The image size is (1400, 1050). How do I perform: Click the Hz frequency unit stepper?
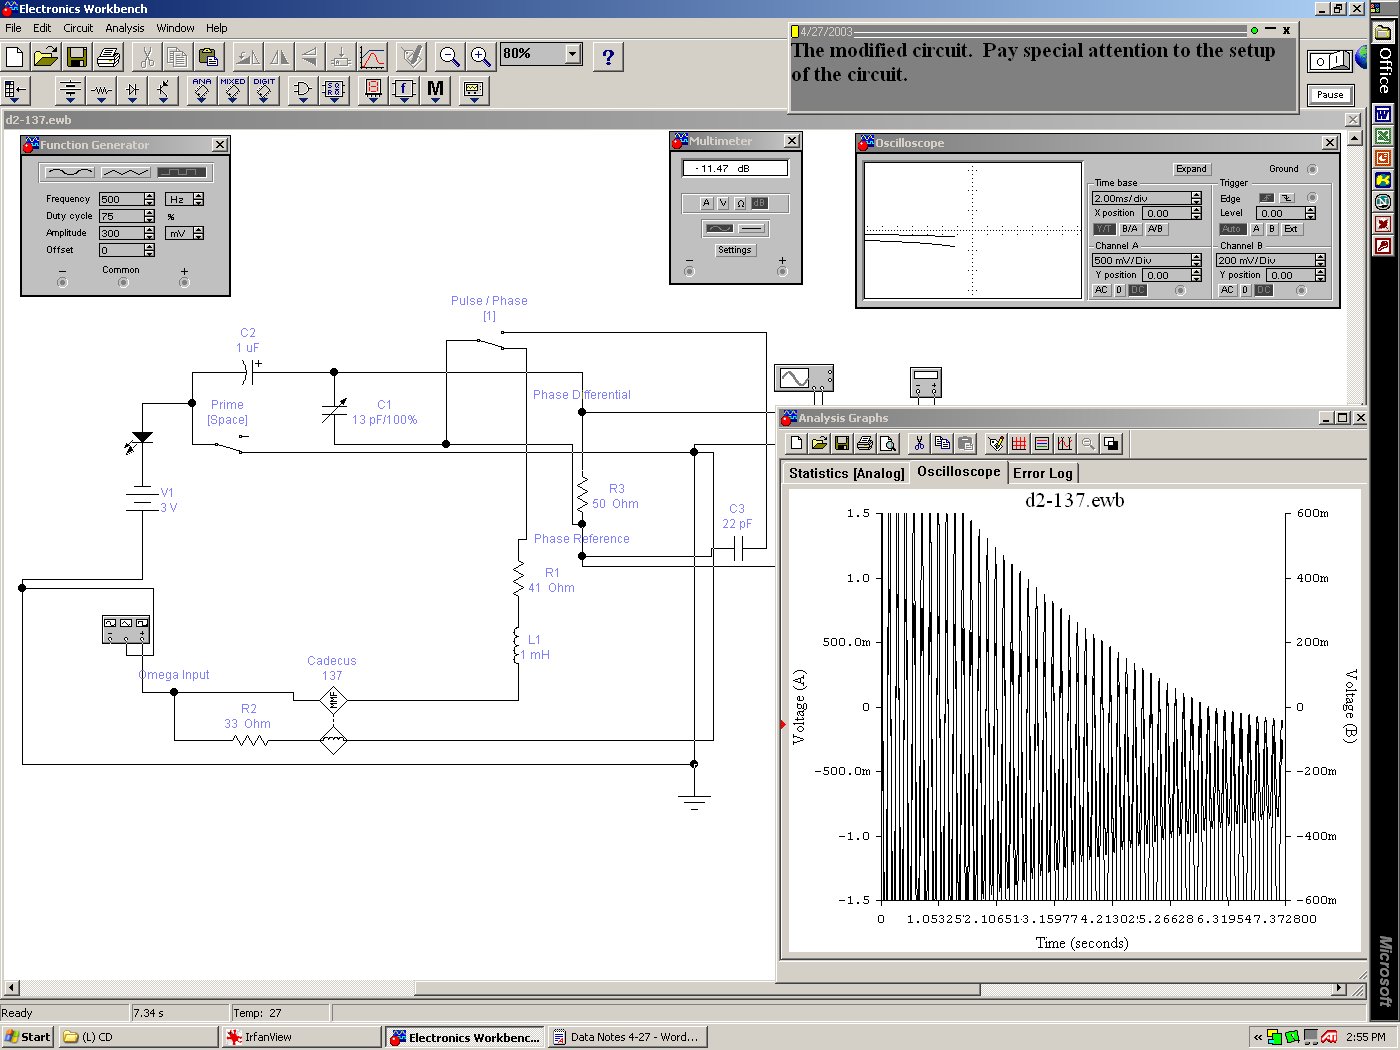click(198, 199)
